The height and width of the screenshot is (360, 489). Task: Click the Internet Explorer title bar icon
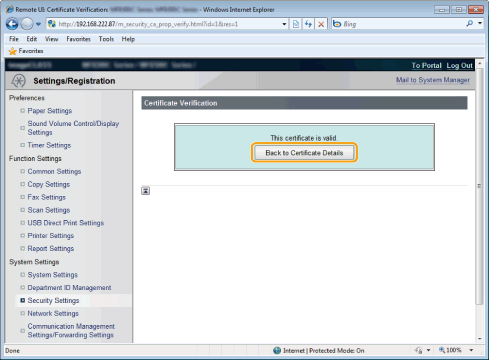10,9
